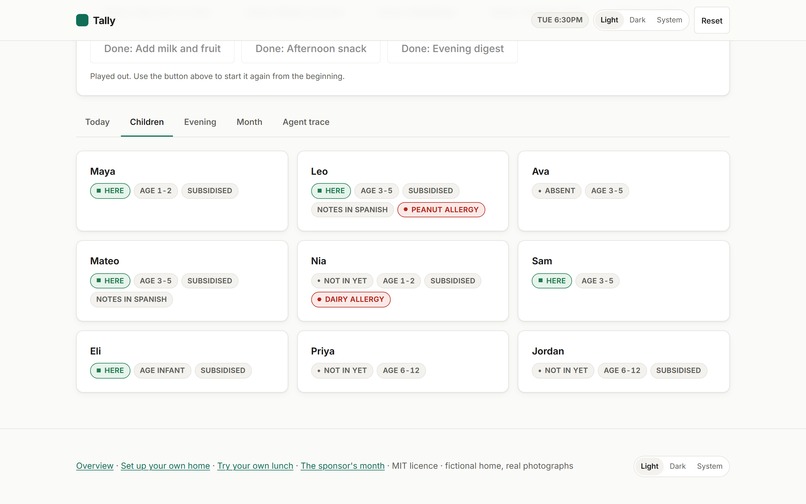Open Try your own lunch link

coord(255,466)
